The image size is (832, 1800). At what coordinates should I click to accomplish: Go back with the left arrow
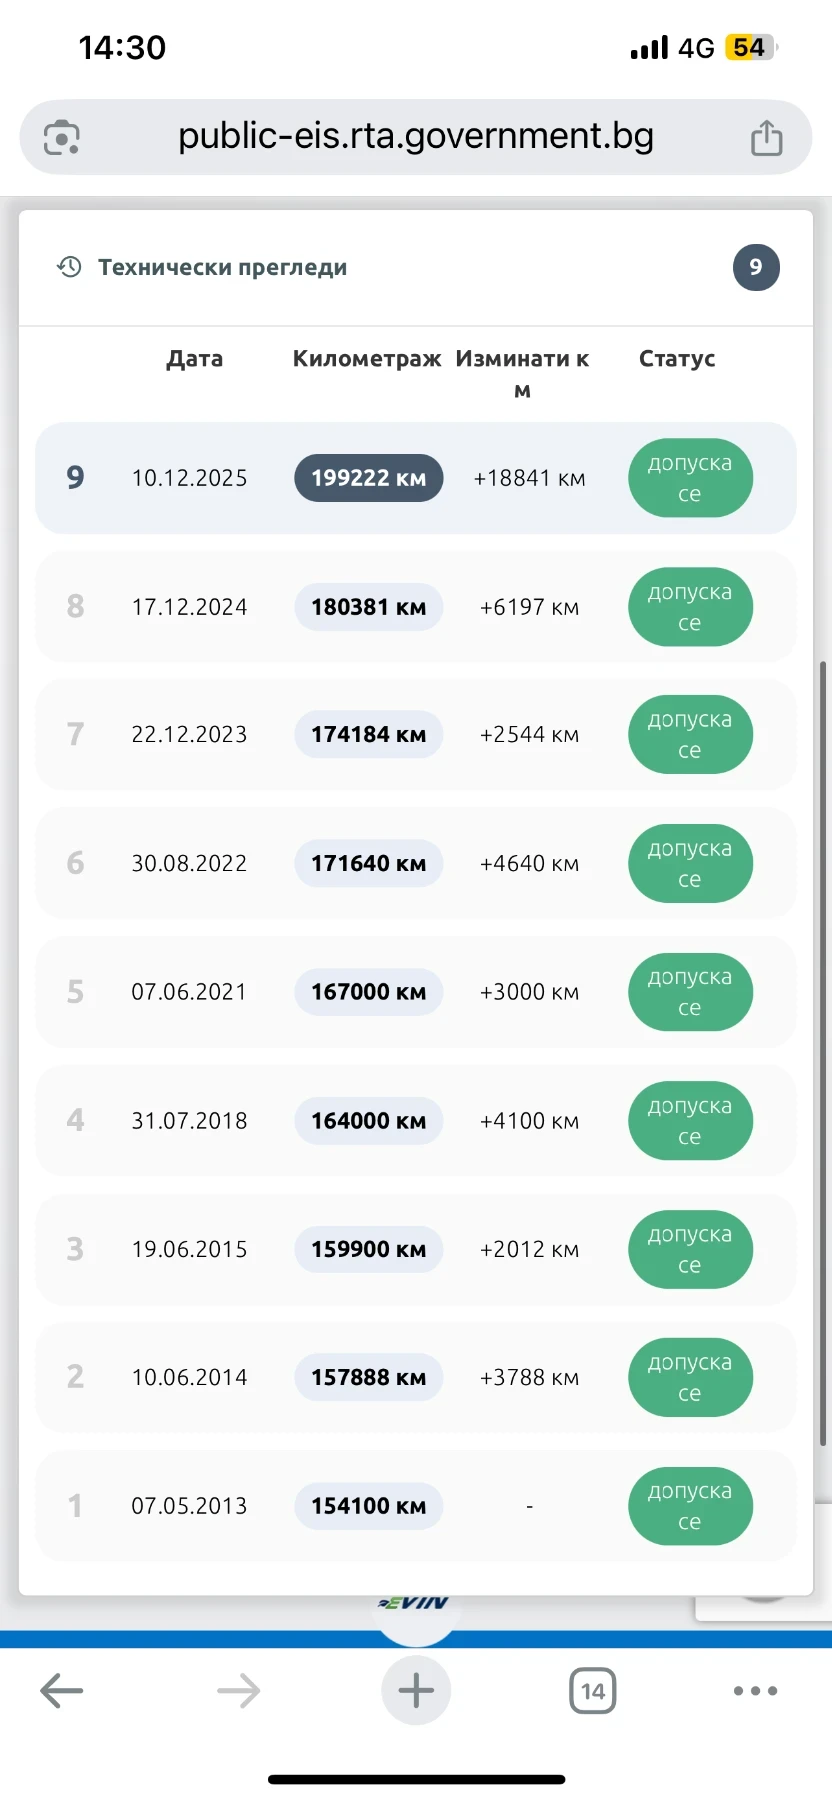62,1691
